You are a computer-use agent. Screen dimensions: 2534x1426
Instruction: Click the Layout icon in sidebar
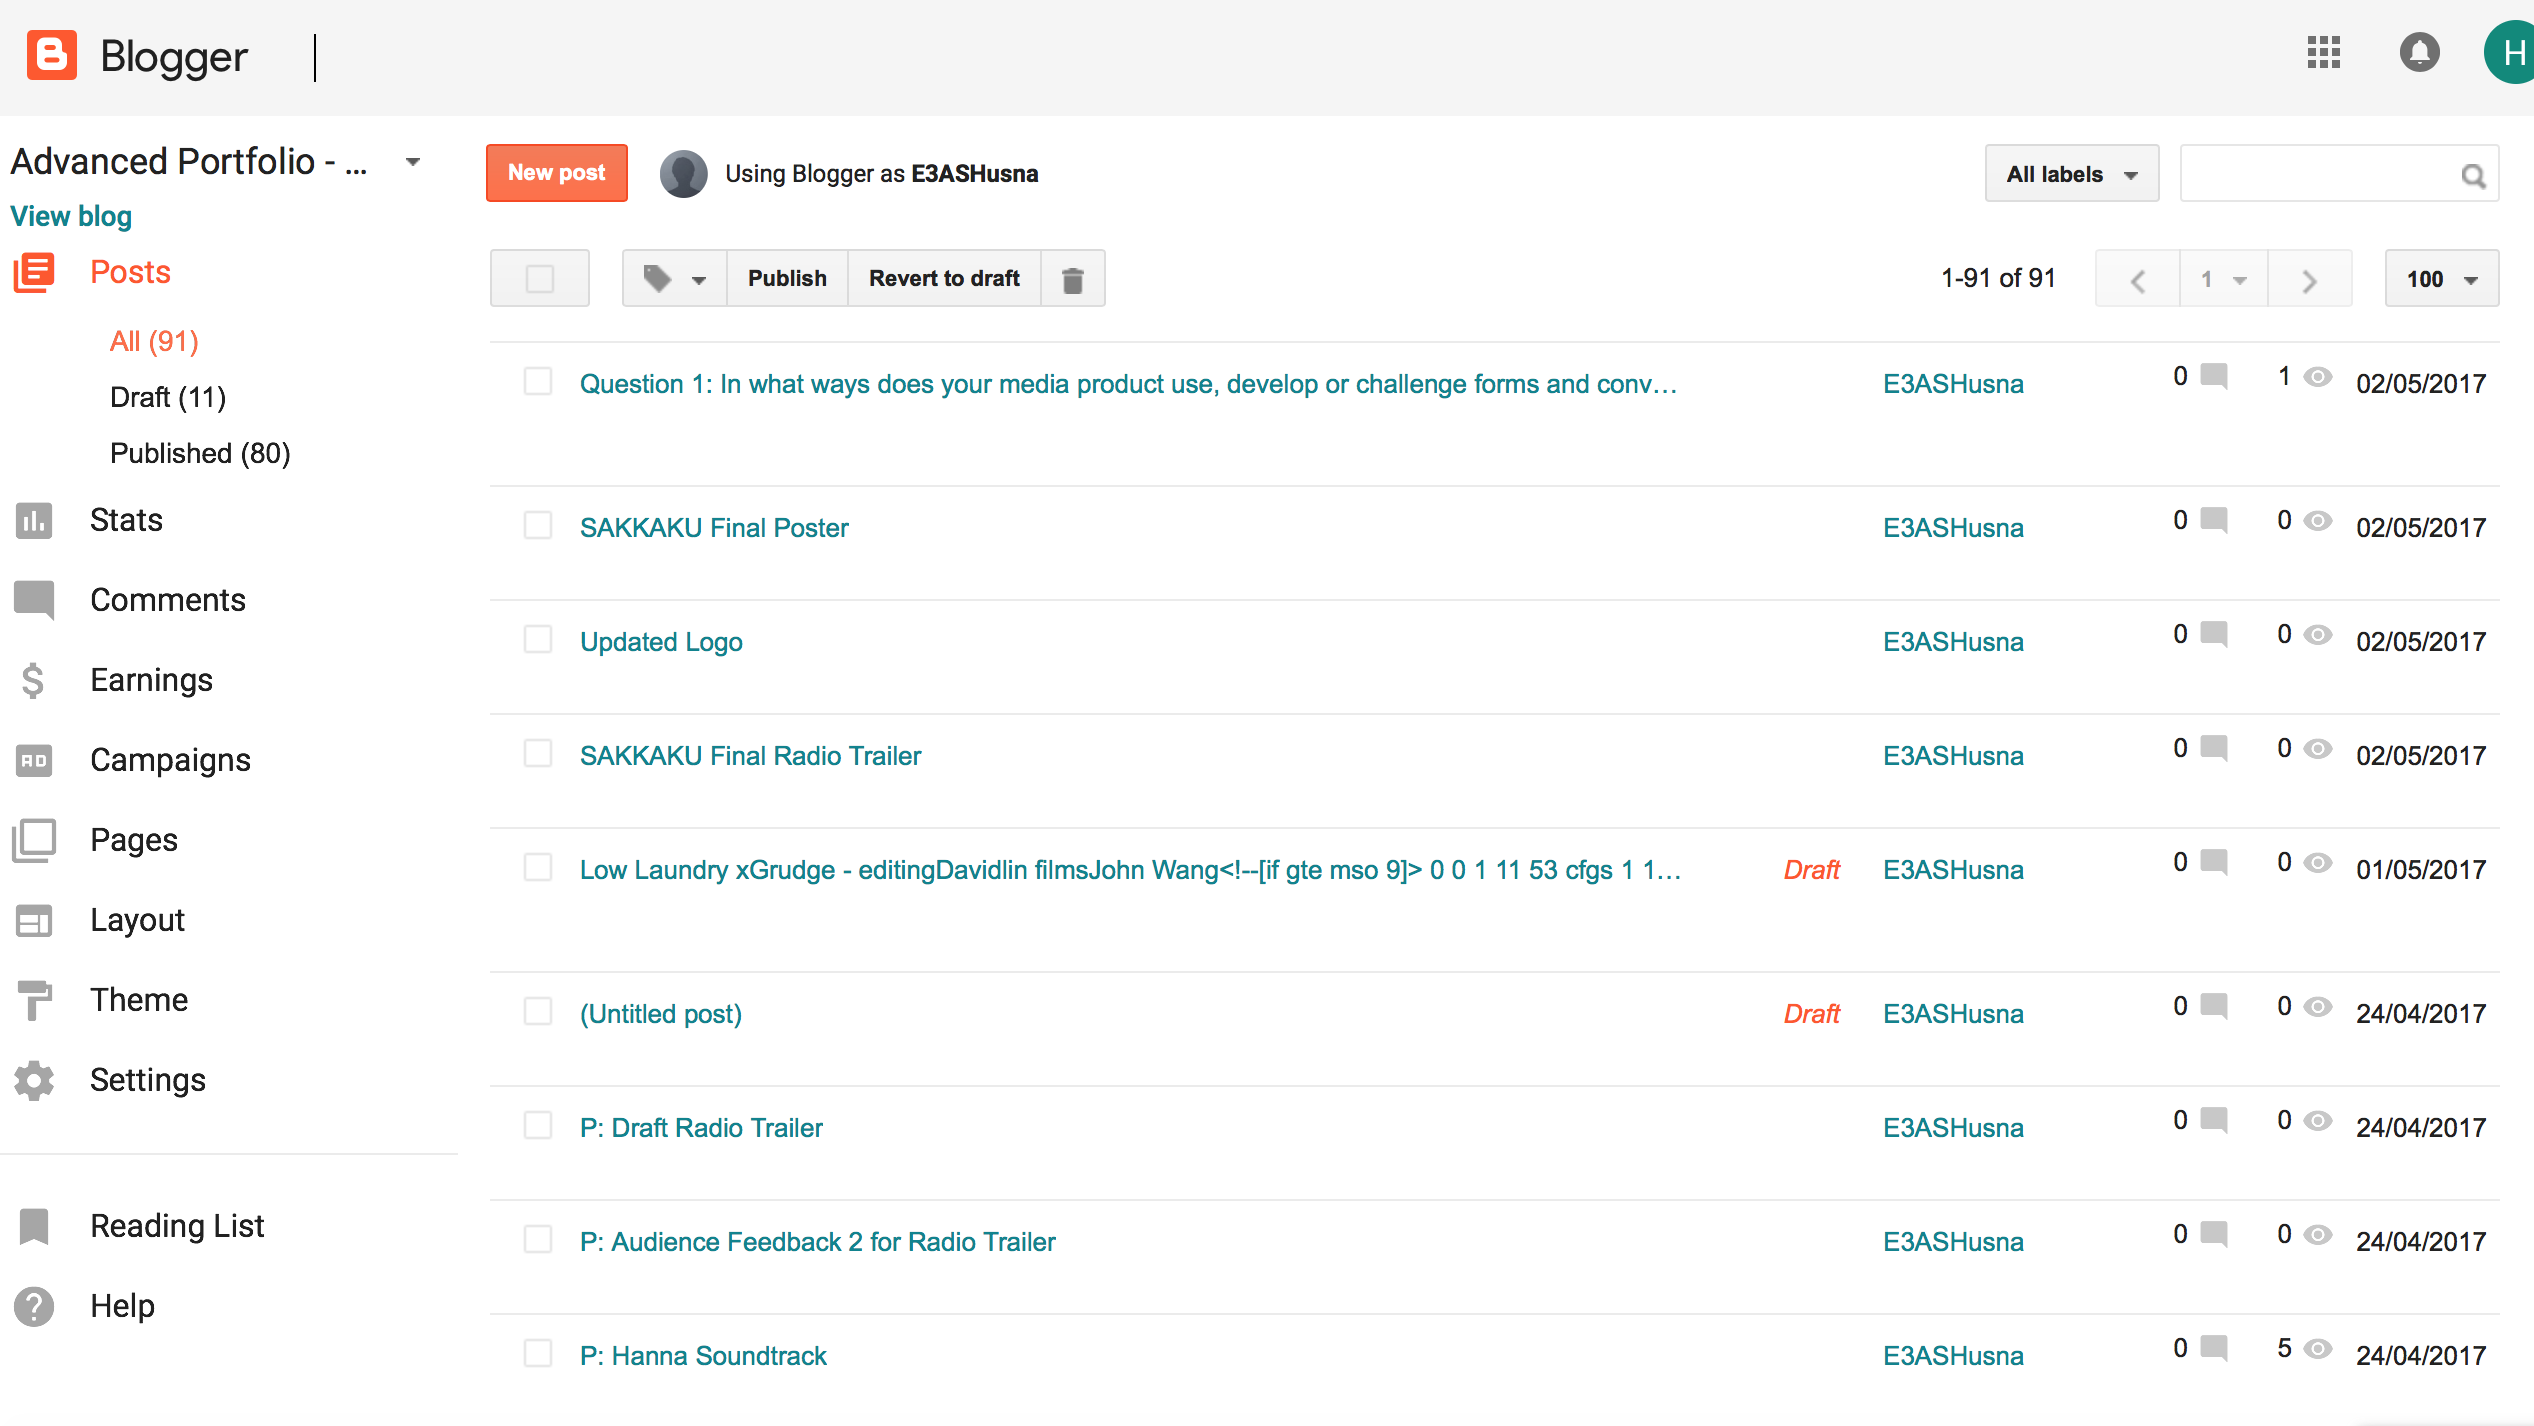point(34,920)
